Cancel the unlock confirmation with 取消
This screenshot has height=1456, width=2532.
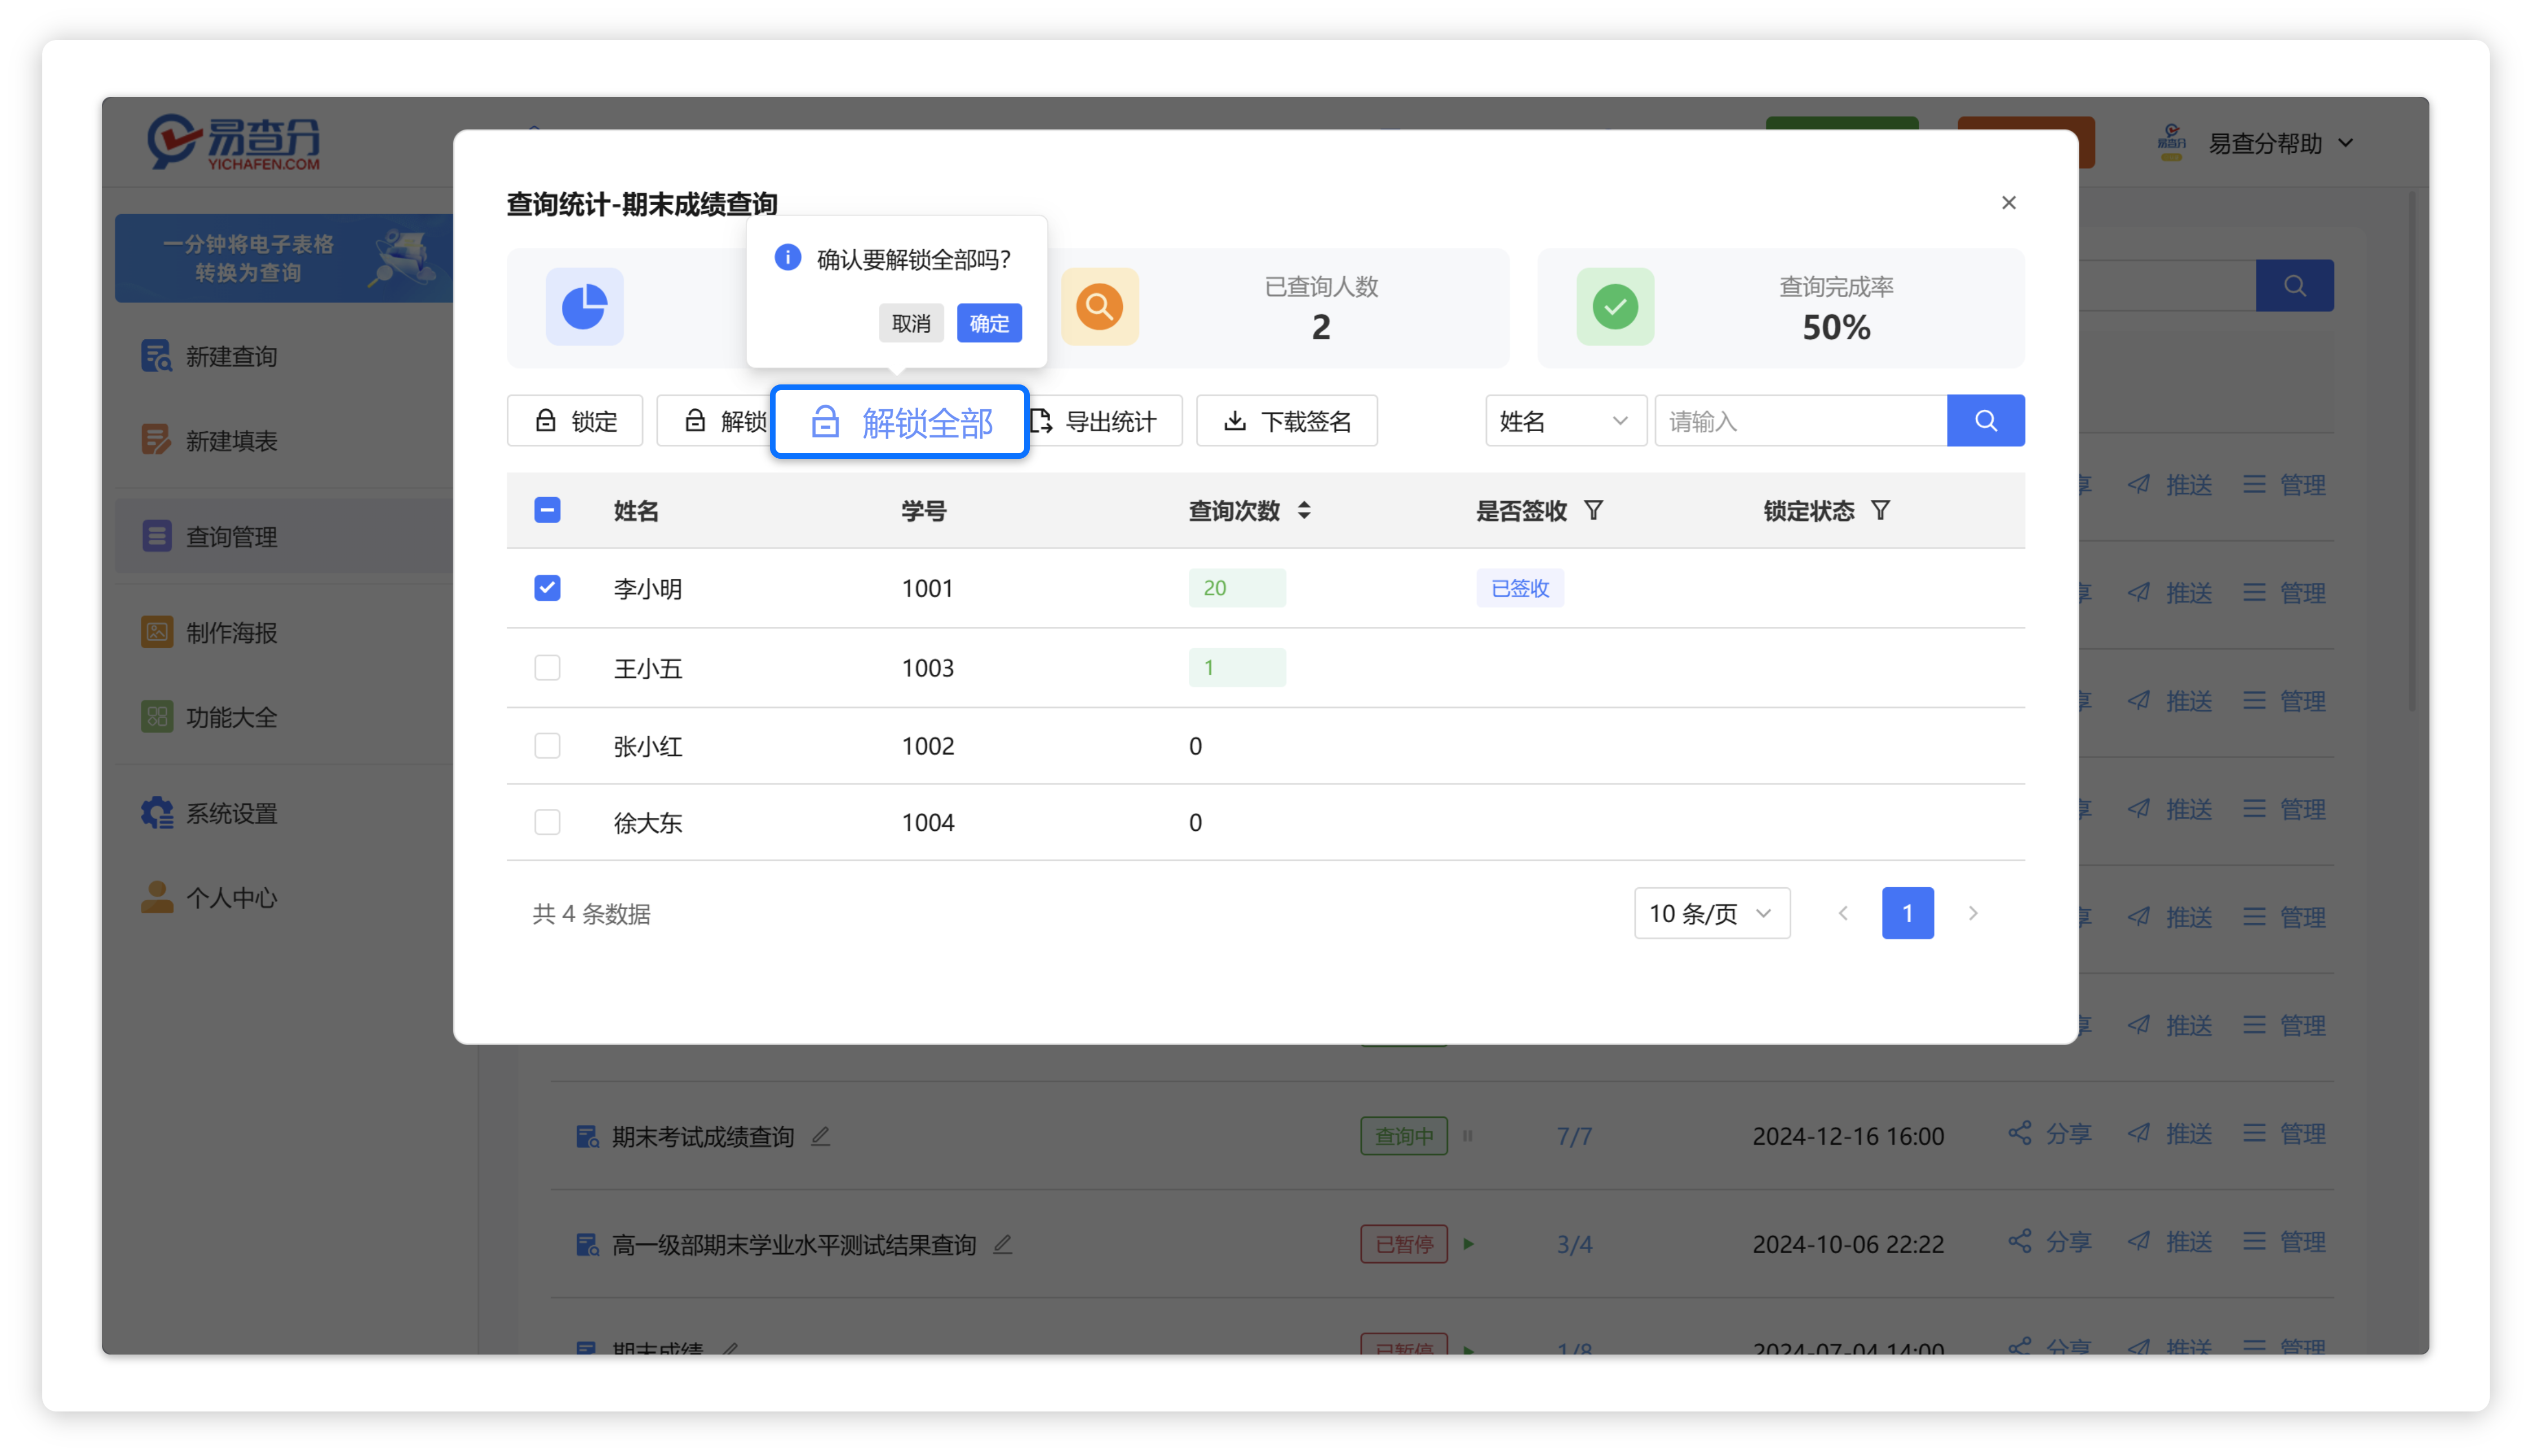pyautogui.click(x=910, y=323)
